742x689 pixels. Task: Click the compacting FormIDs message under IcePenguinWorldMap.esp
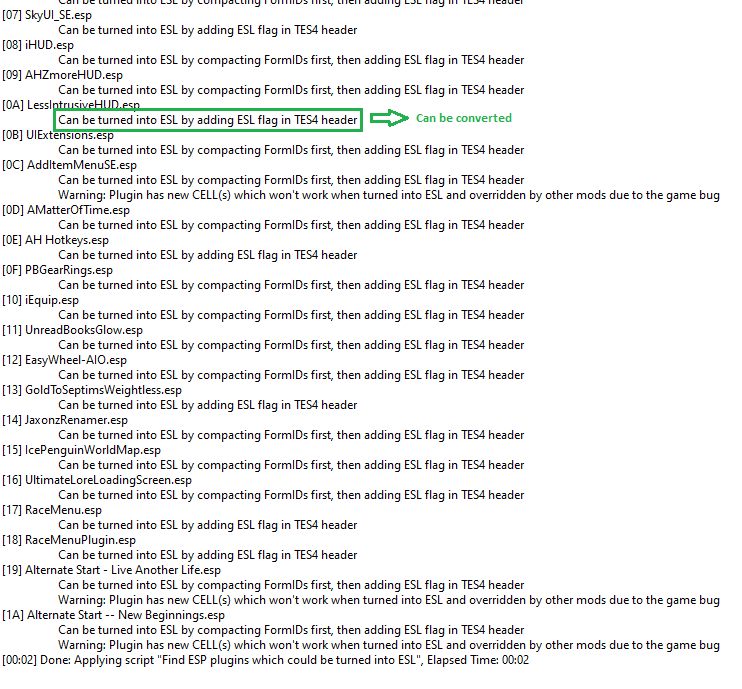291,465
